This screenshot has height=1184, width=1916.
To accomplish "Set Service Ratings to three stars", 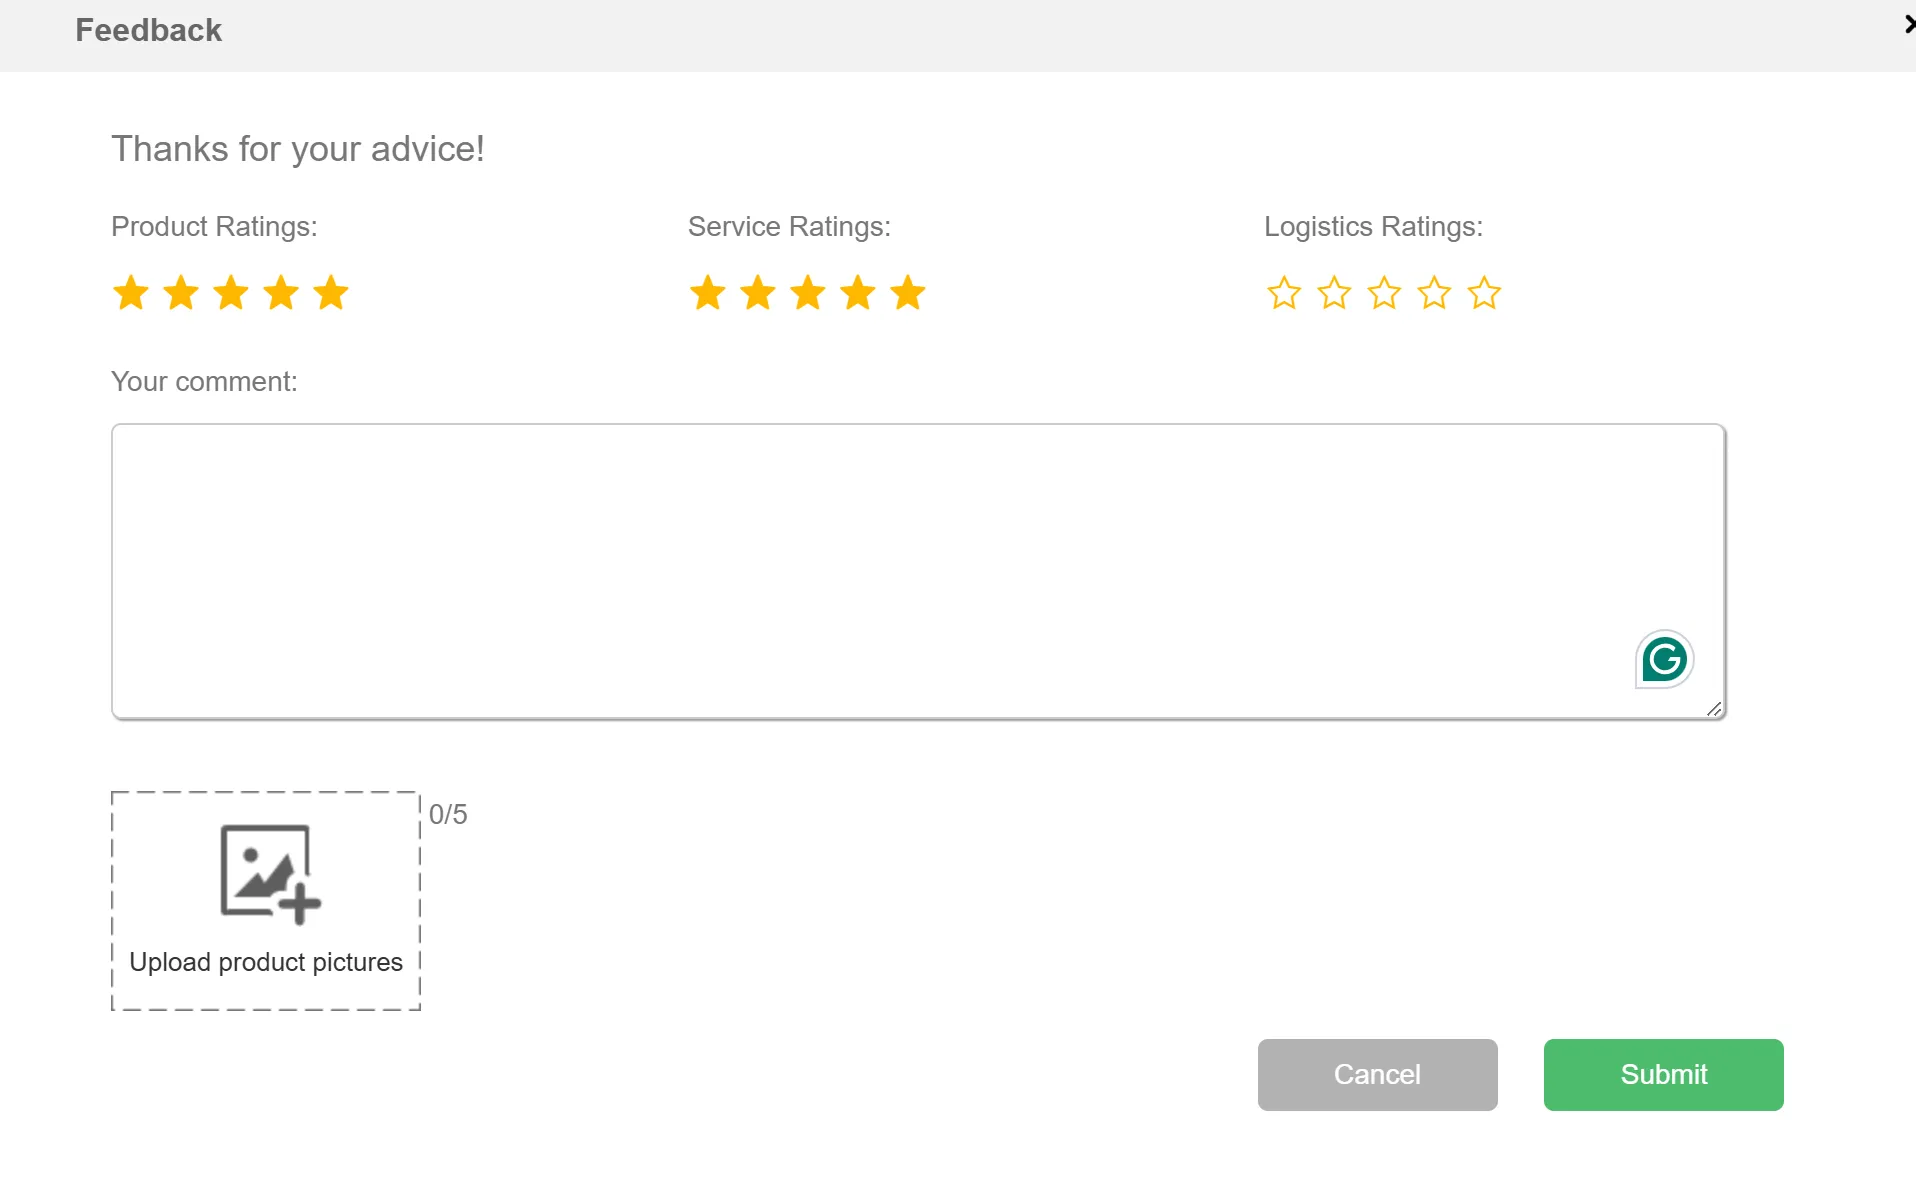I will tap(808, 294).
